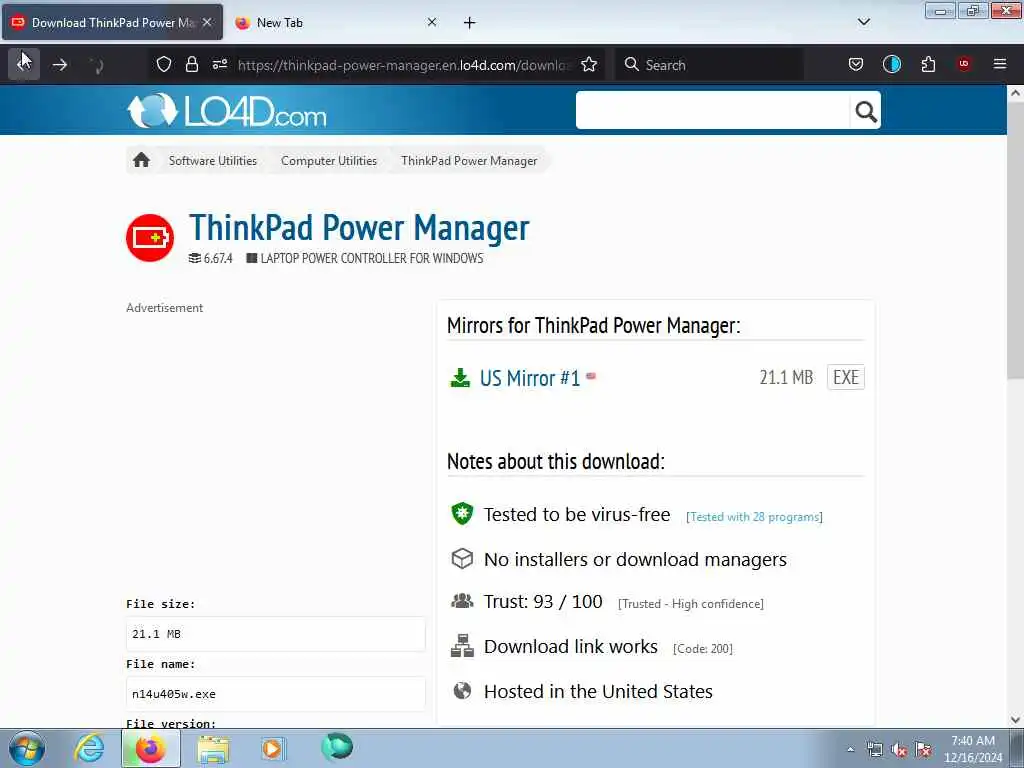This screenshot has width=1024, height=768.
Task: Click the 21.1 MB size next to US Mirror
Action: [786, 377]
